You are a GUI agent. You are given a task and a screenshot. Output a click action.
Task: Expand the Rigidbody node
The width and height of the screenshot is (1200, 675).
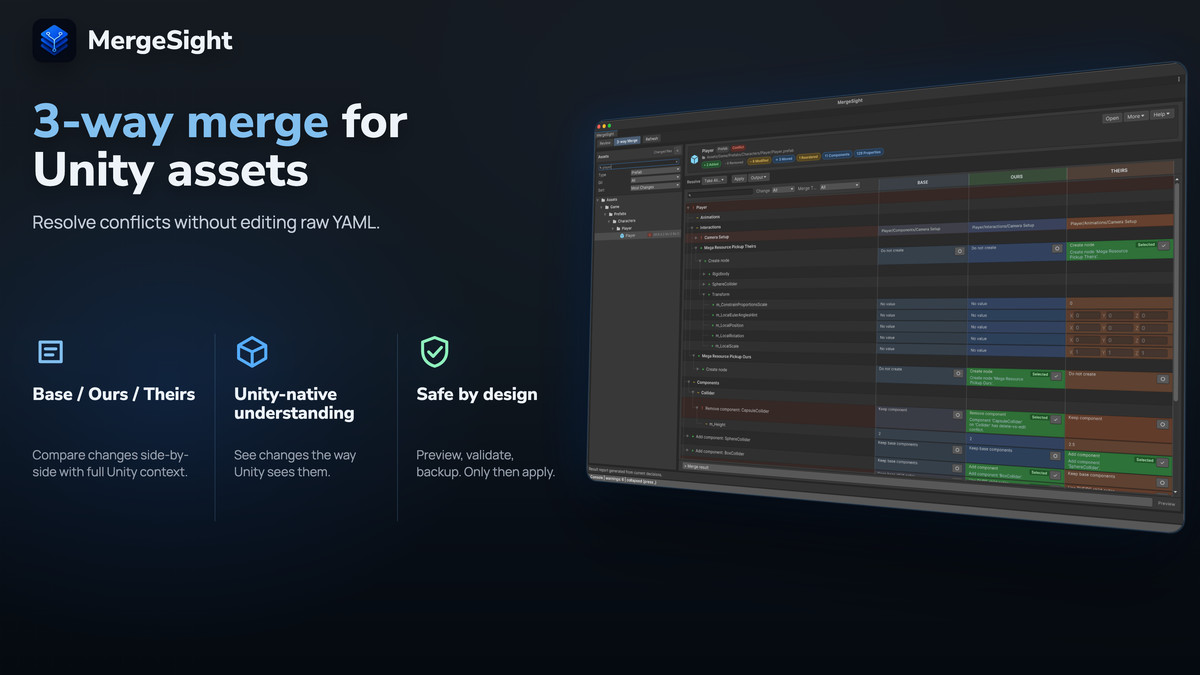(704, 274)
